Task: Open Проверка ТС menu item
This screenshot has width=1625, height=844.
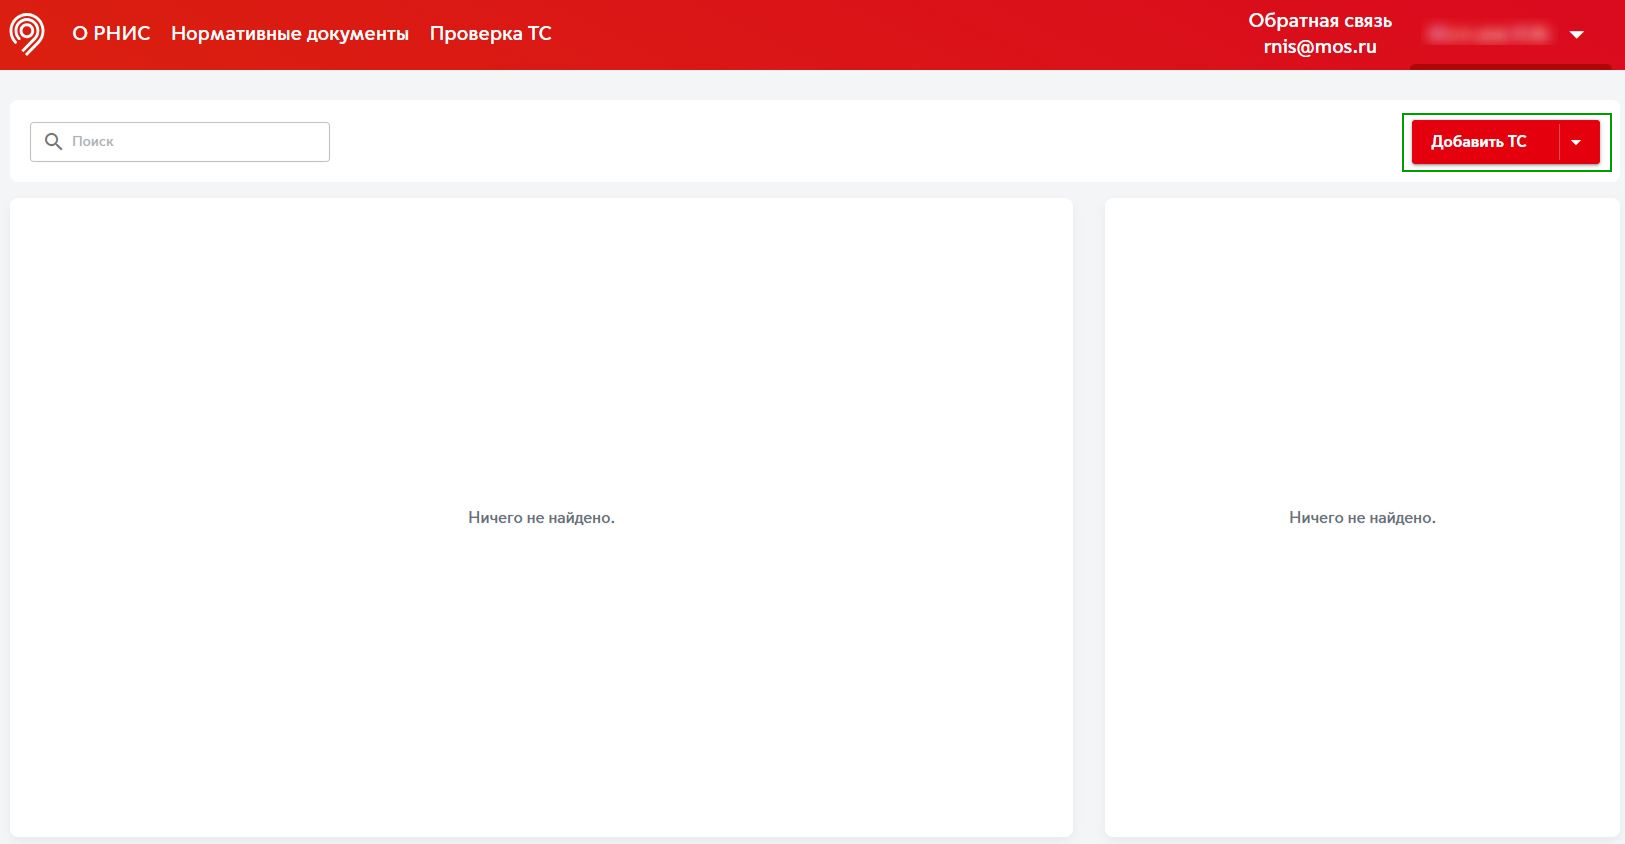Action: pos(490,34)
